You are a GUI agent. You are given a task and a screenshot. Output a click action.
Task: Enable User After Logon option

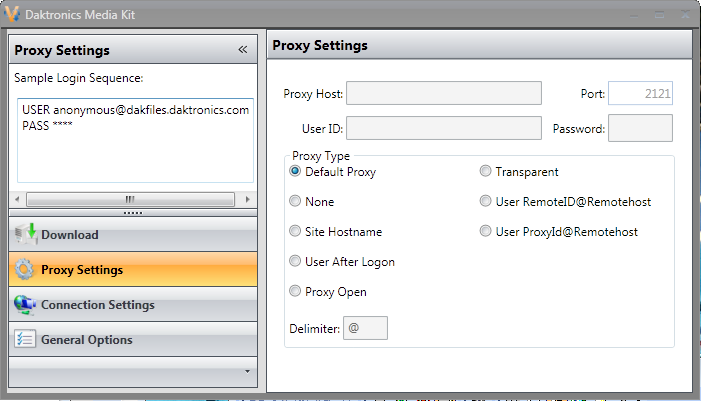tap(295, 262)
